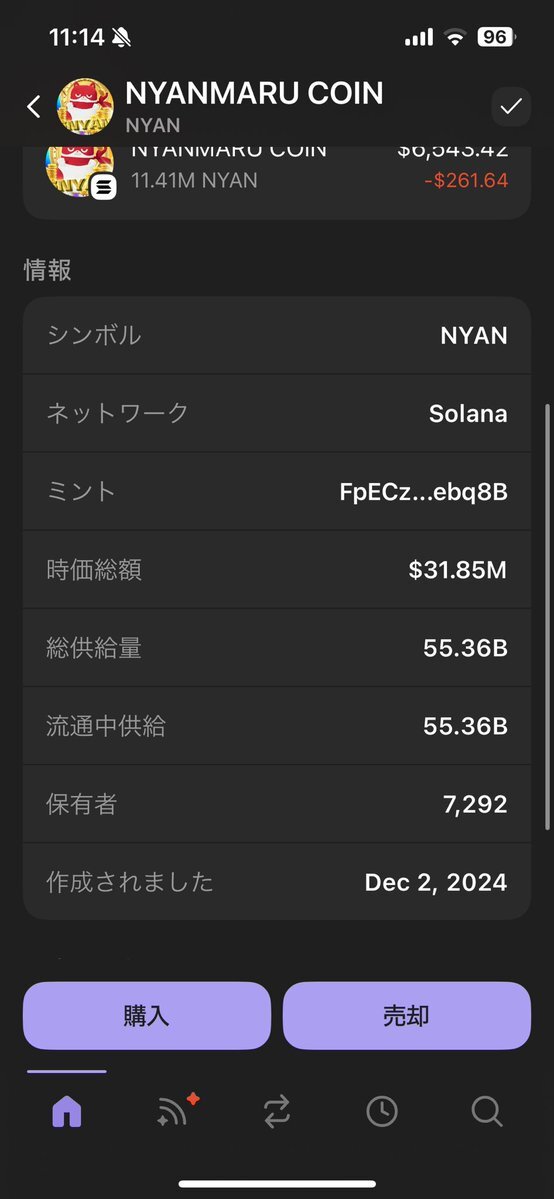This screenshot has width=554, height=1199.
Task: Tap the 購入 buy button
Action: click(x=147, y=1015)
